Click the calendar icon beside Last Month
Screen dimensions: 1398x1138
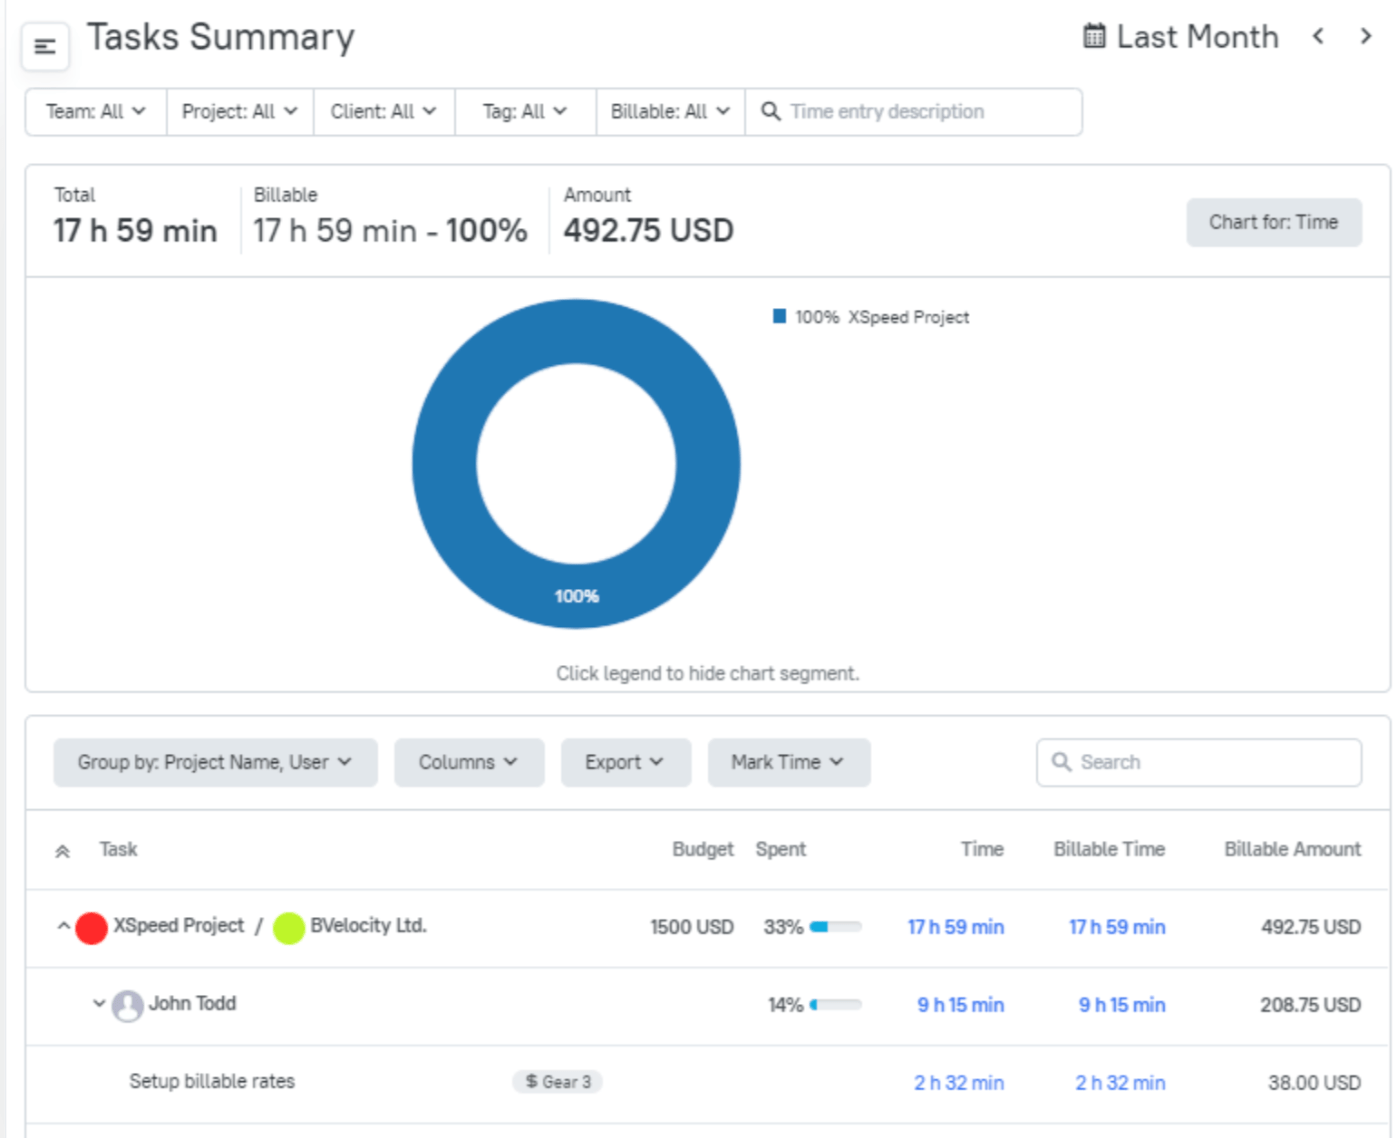1094,37
